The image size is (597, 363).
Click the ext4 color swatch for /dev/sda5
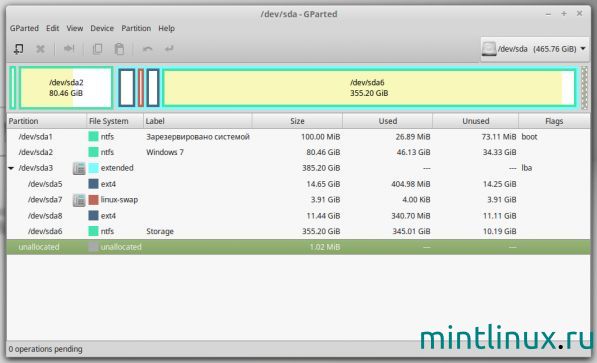tap(93, 184)
